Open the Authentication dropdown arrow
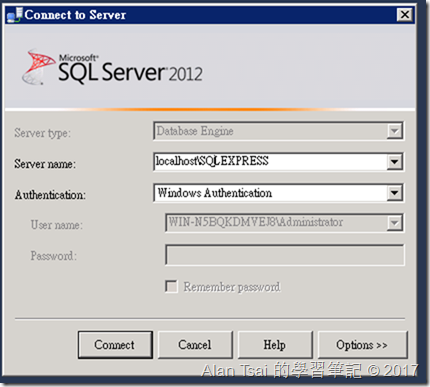 (395, 193)
